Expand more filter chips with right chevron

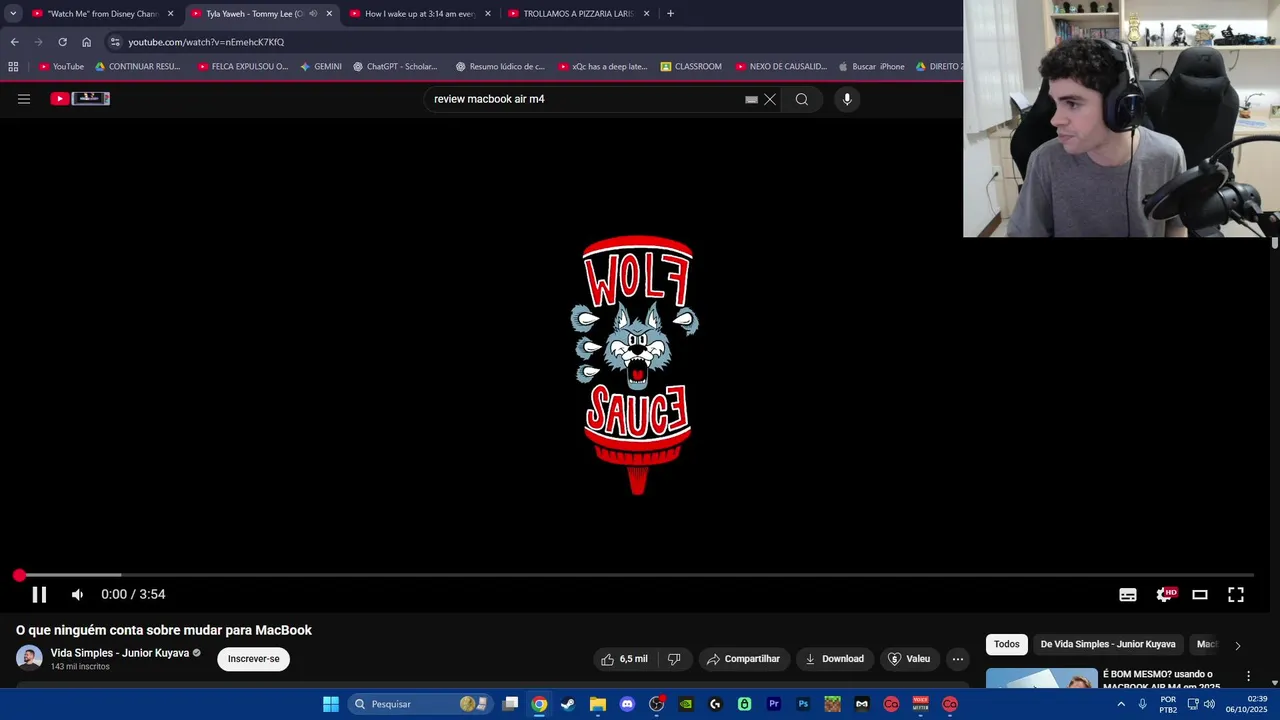coord(1237,645)
